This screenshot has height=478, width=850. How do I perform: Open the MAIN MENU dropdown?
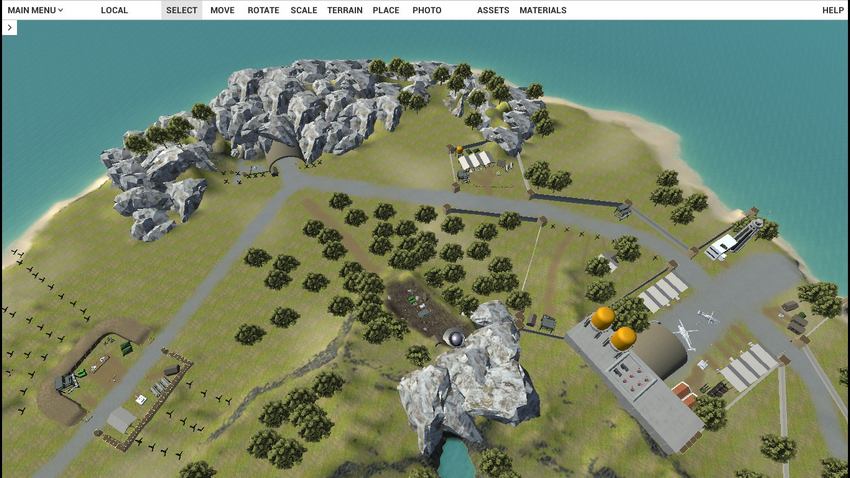click(35, 10)
